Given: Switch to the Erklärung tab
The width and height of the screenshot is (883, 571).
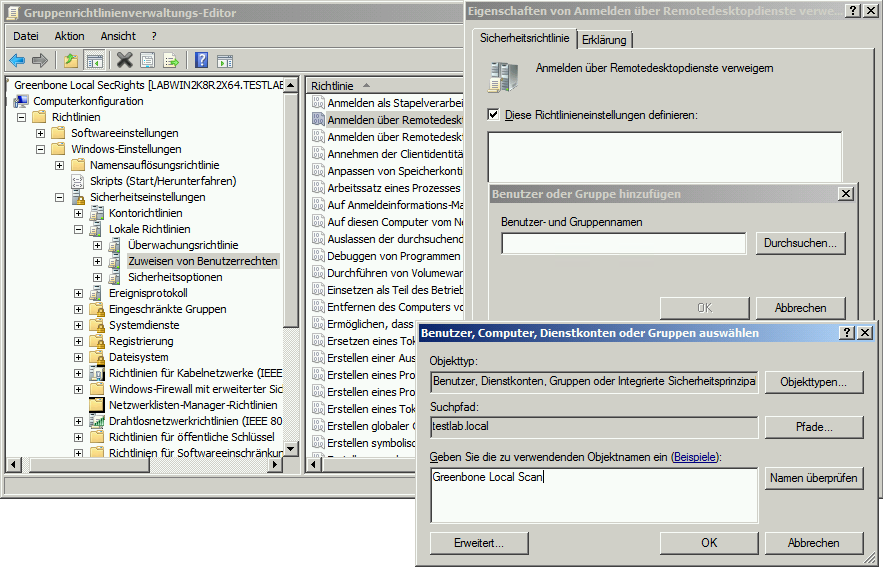Looking at the screenshot, I should (x=604, y=39).
